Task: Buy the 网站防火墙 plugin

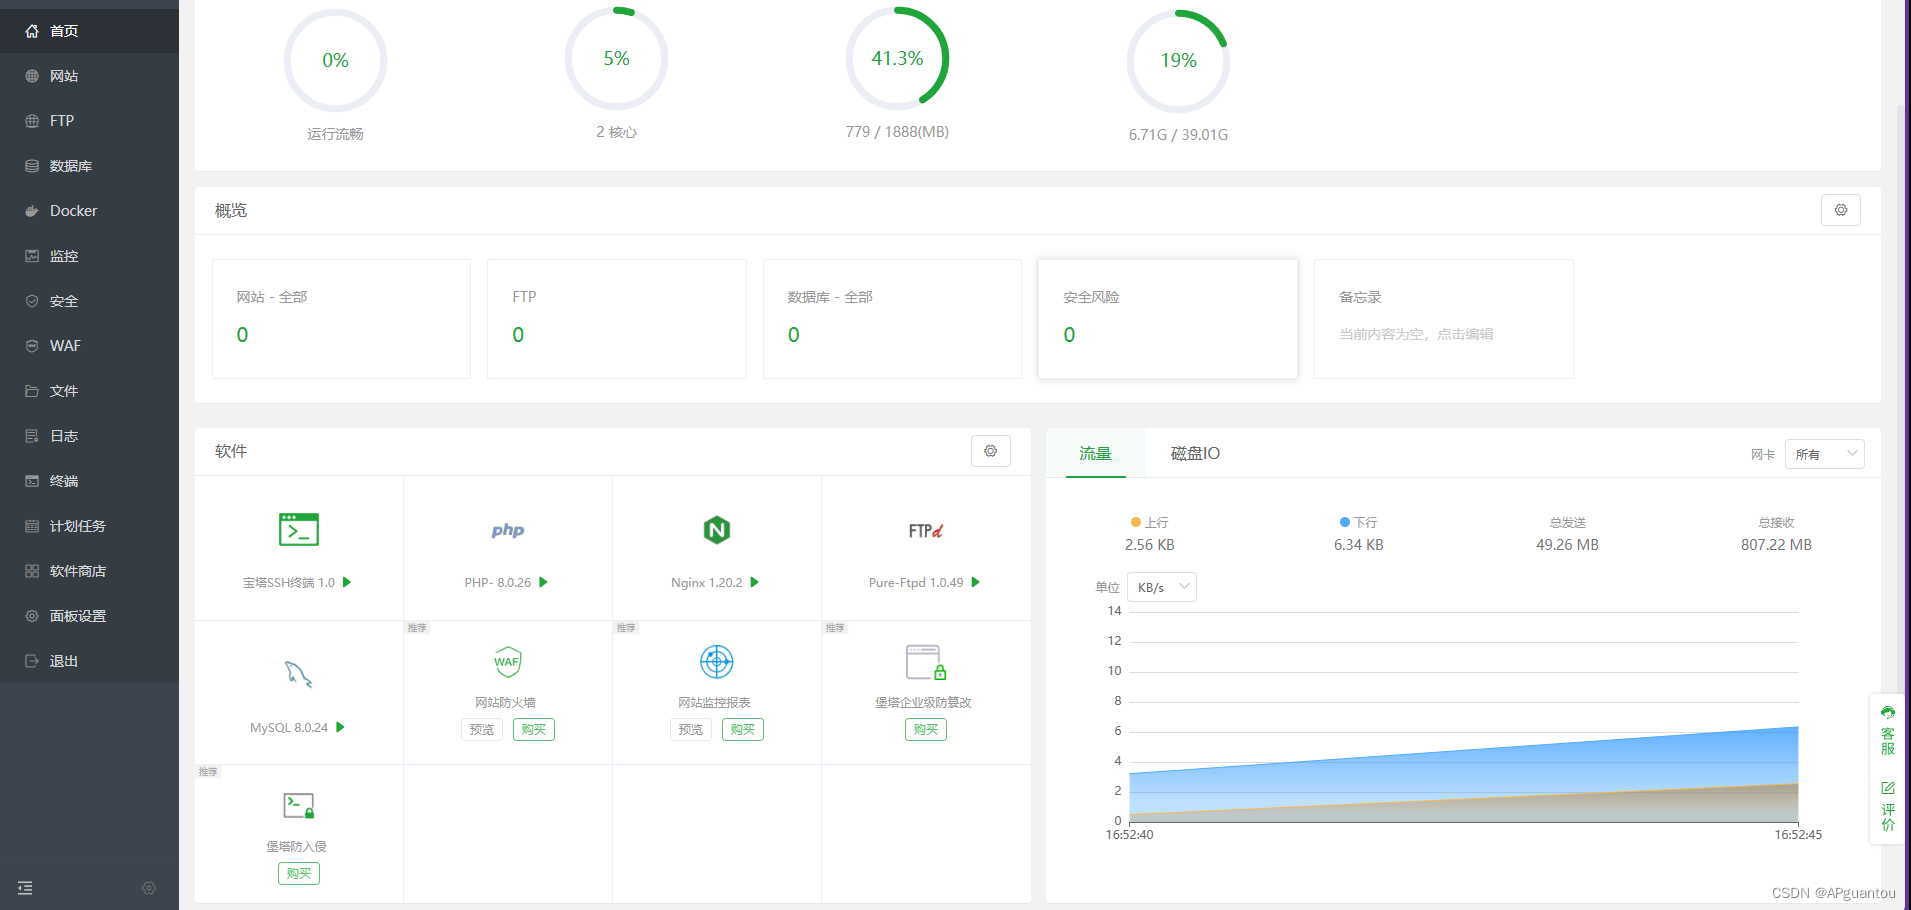Action: click(x=534, y=729)
